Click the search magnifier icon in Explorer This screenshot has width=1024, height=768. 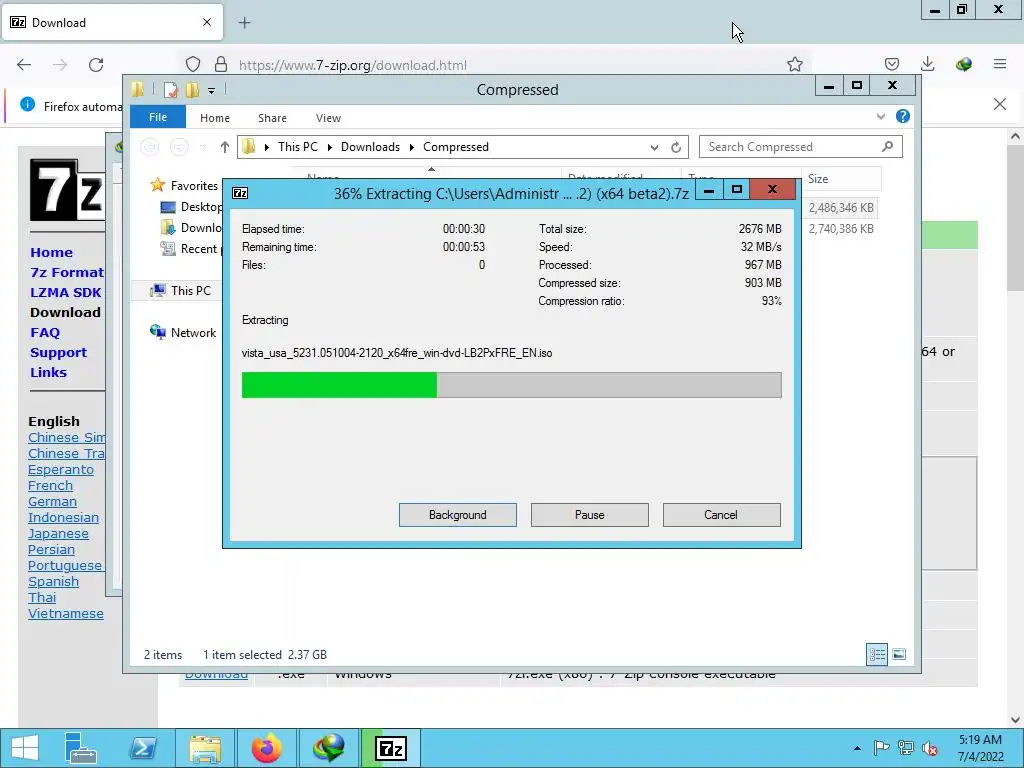(x=888, y=146)
